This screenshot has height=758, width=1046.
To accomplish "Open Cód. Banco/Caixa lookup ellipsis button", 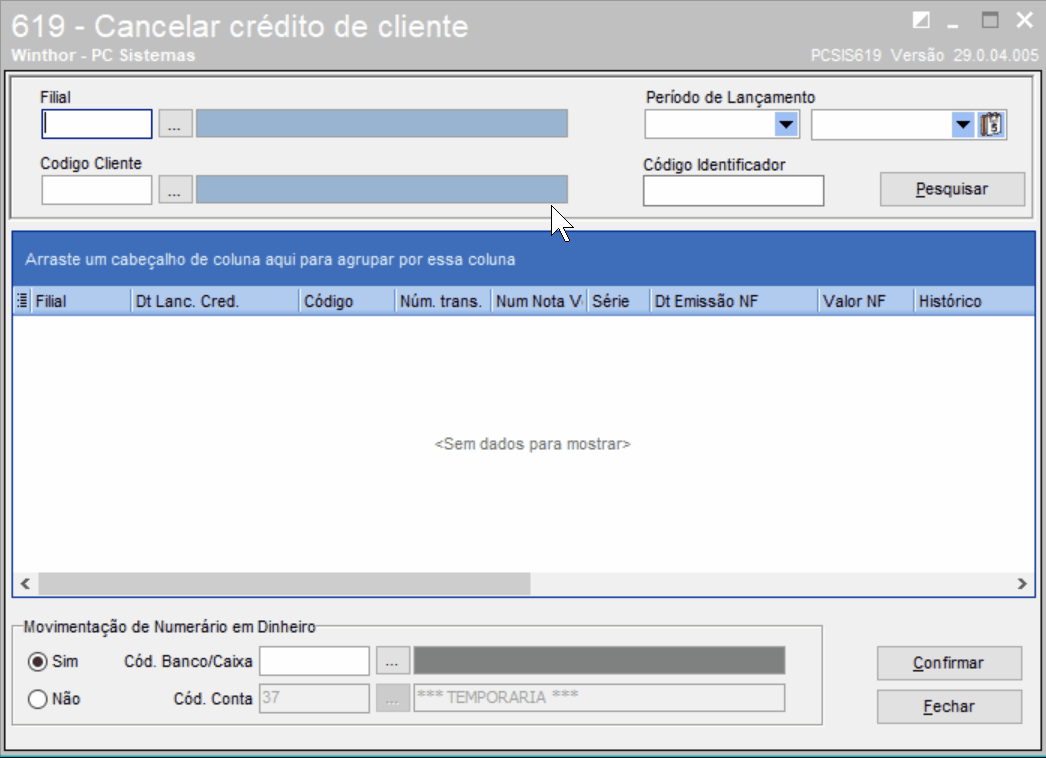I will (392, 661).
